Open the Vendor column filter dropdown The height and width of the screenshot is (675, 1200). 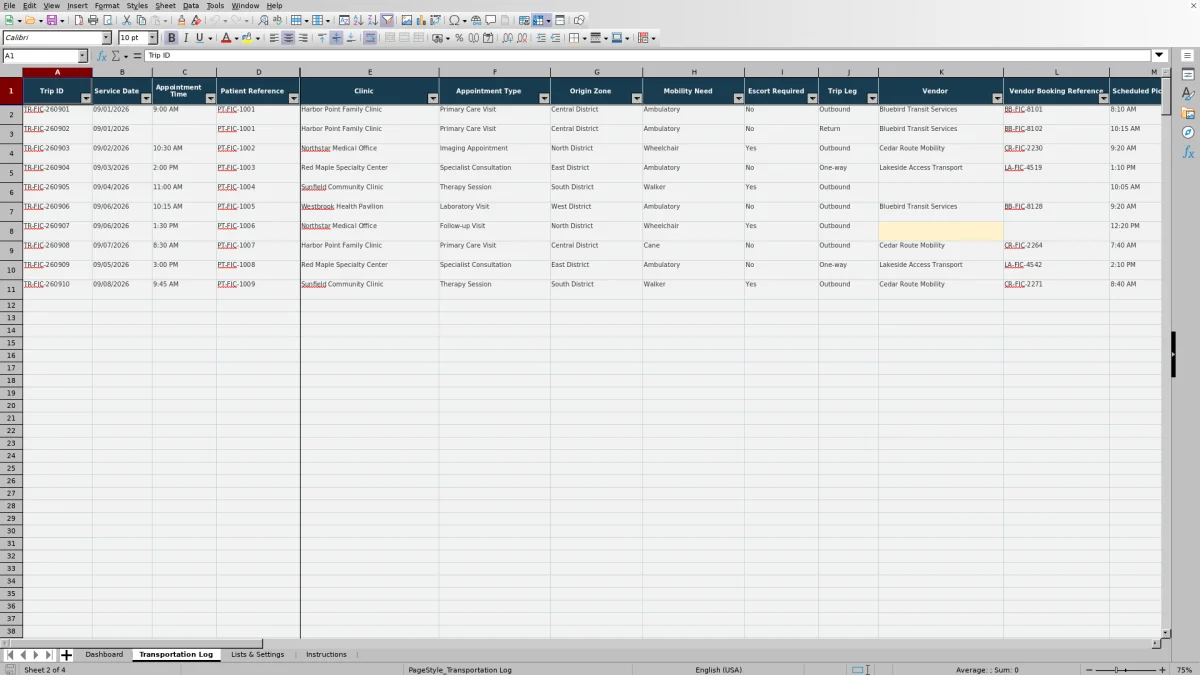coord(997,98)
